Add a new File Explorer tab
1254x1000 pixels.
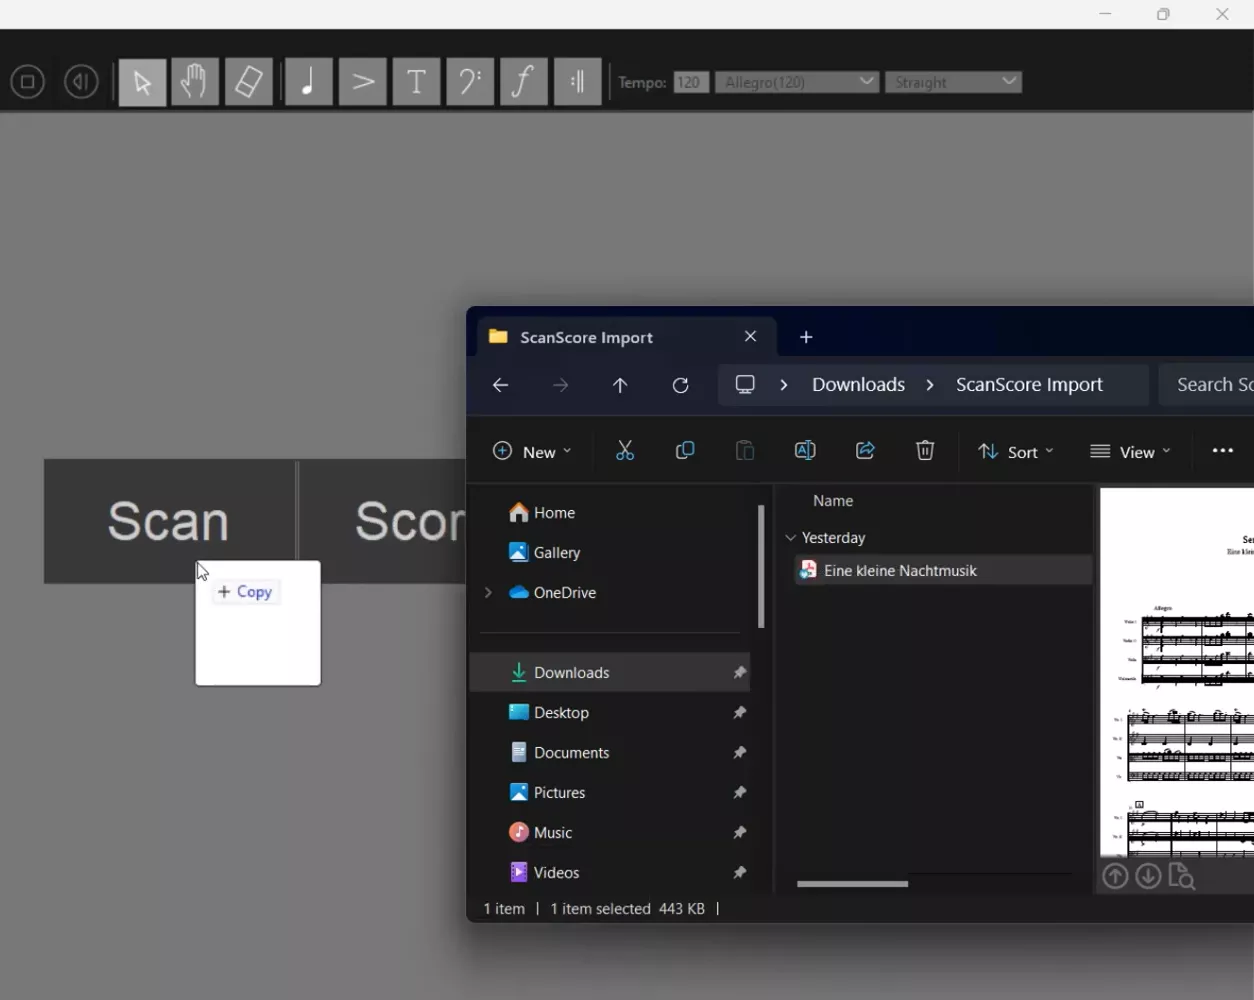(806, 337)
